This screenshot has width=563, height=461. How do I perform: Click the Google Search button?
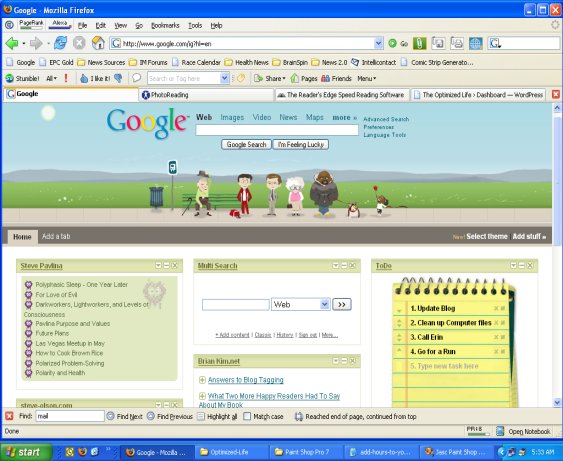click(x=246, y=144)
